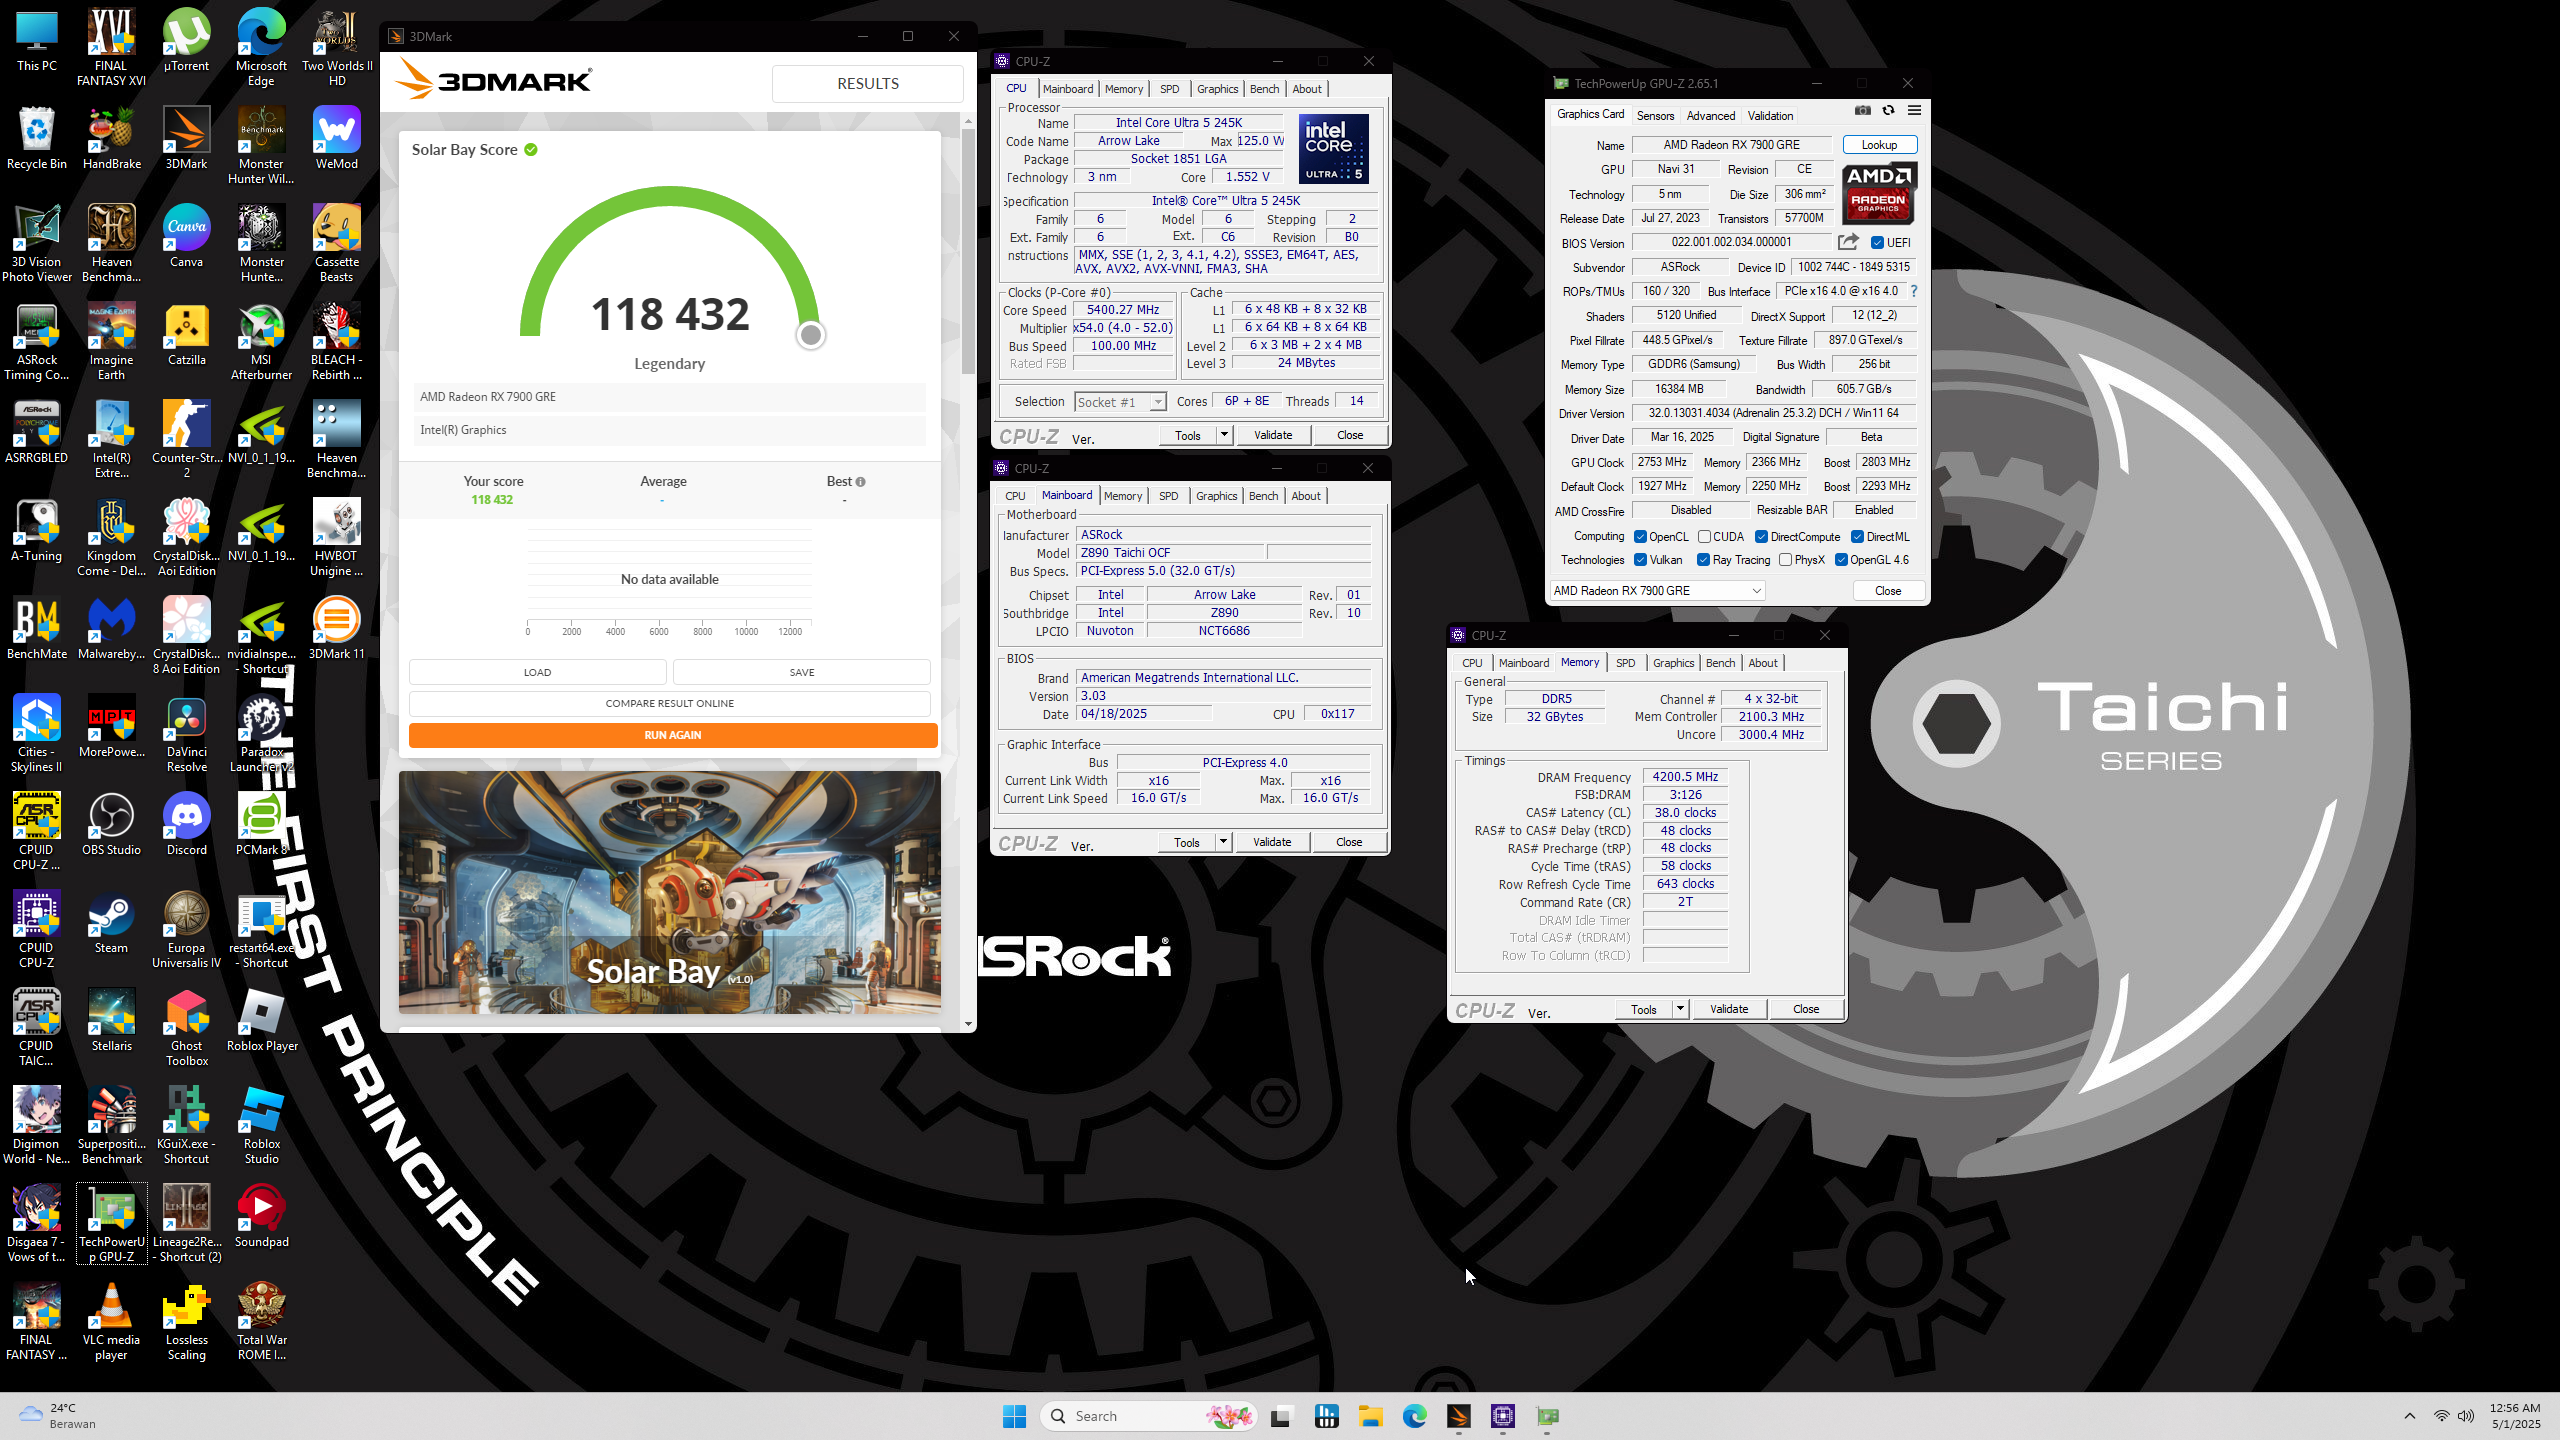Click the Solar Bay benchmark thumbnail
Viewport: 2560px width, 1440px height.
coord(669,892)
